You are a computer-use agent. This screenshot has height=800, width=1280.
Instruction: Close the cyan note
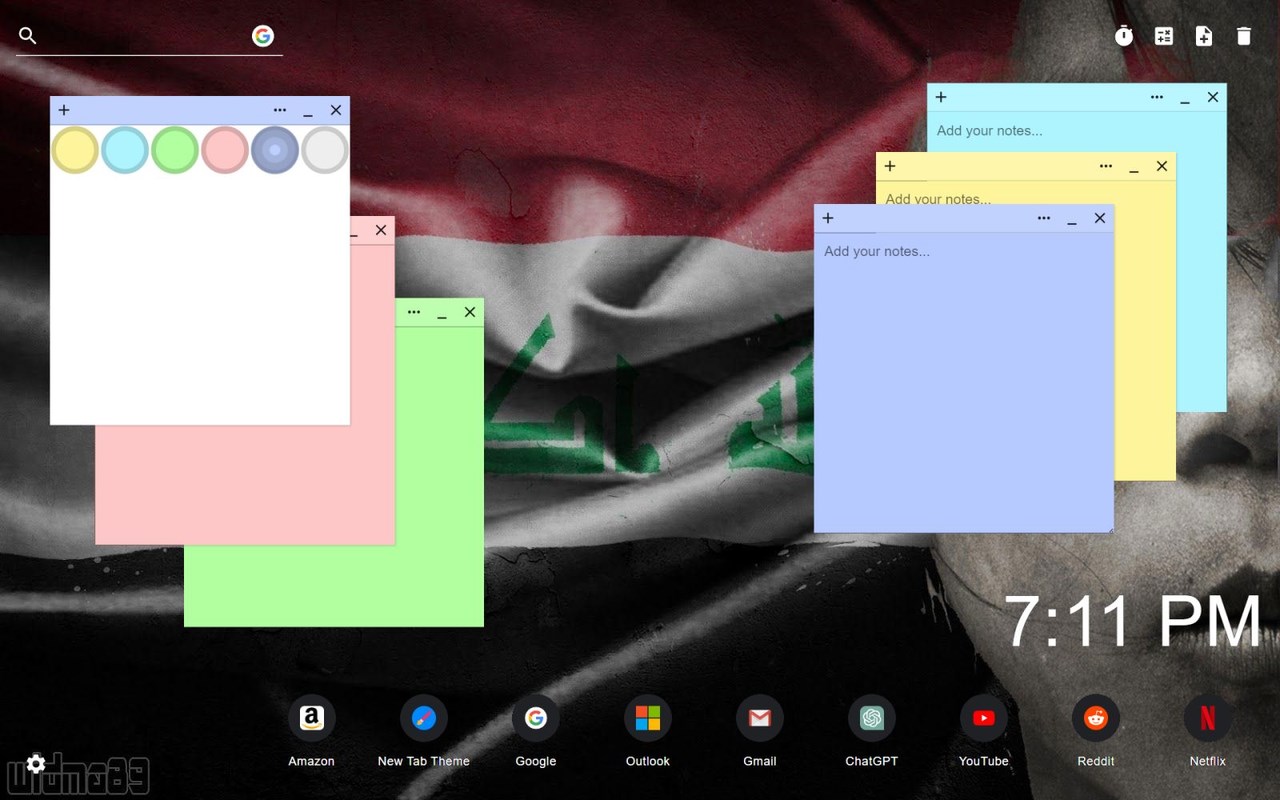[1213, 97]
